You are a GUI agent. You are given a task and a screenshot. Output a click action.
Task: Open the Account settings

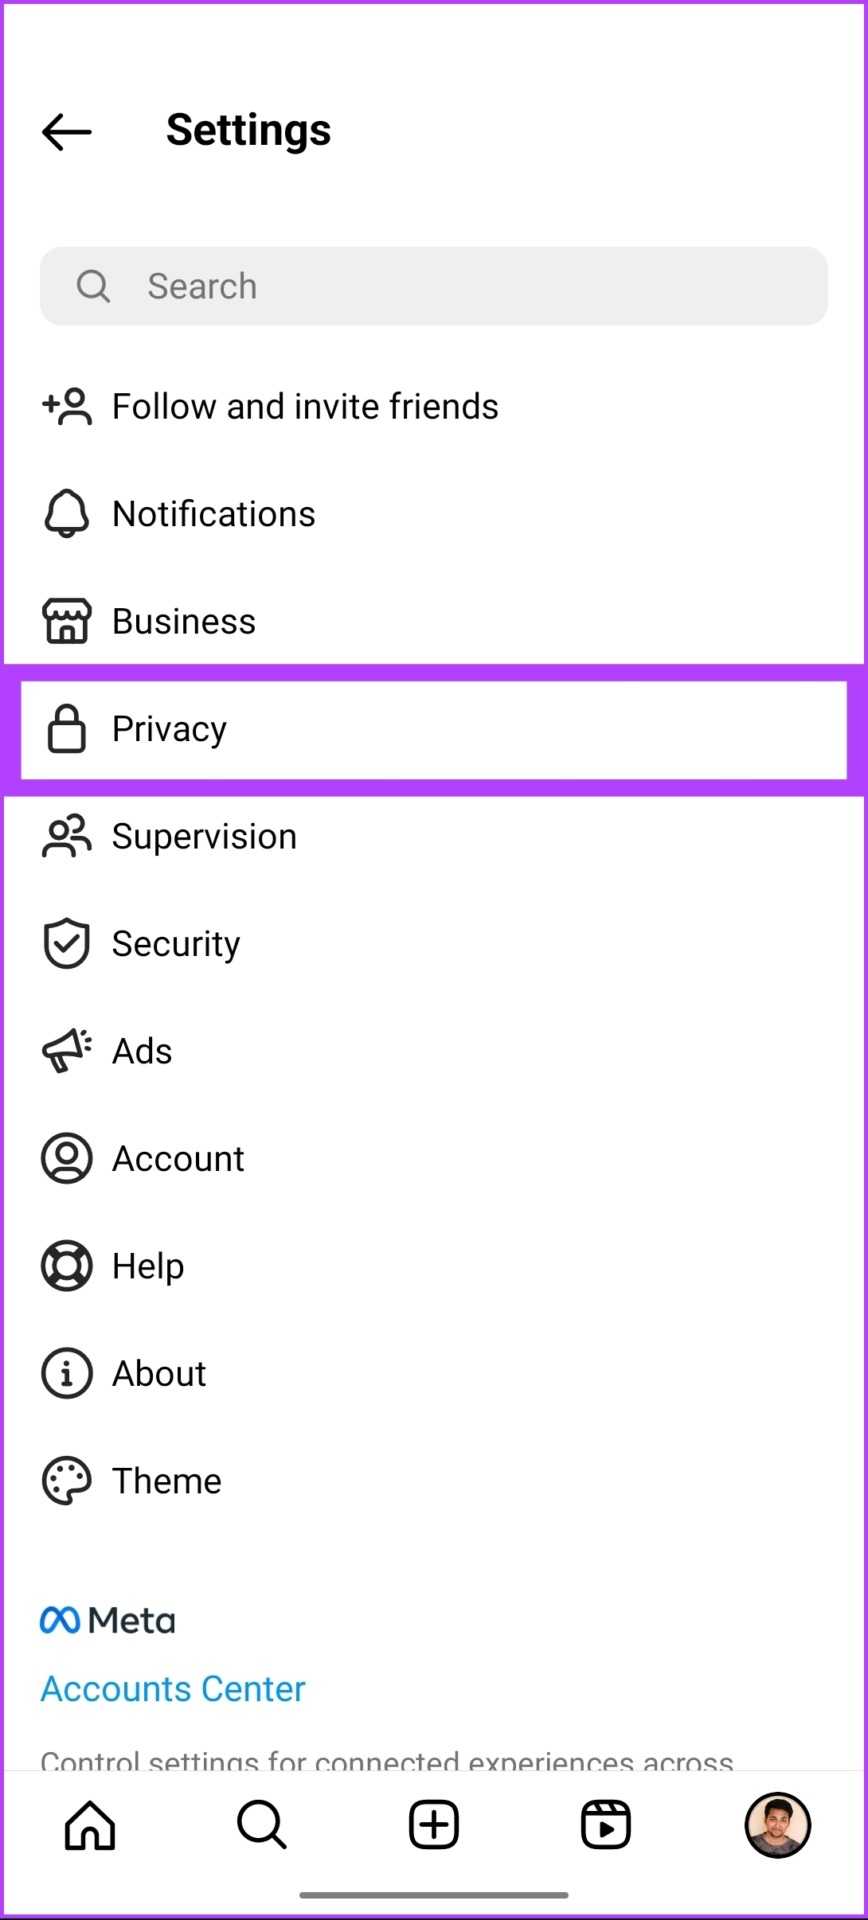click(x=178, y=1159)
